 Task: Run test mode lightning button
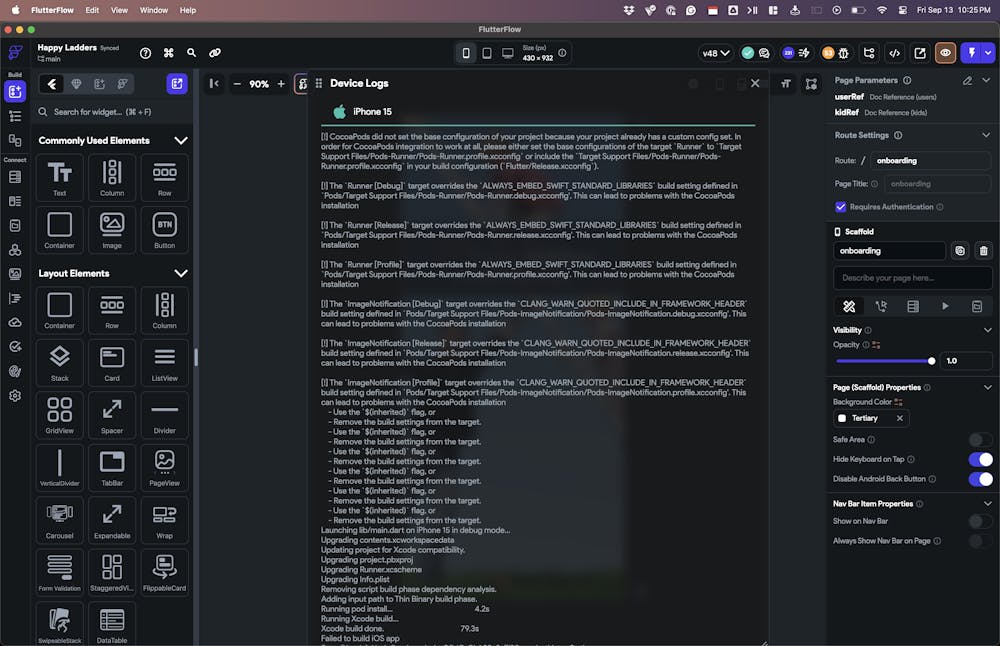(x=971, y=53)
